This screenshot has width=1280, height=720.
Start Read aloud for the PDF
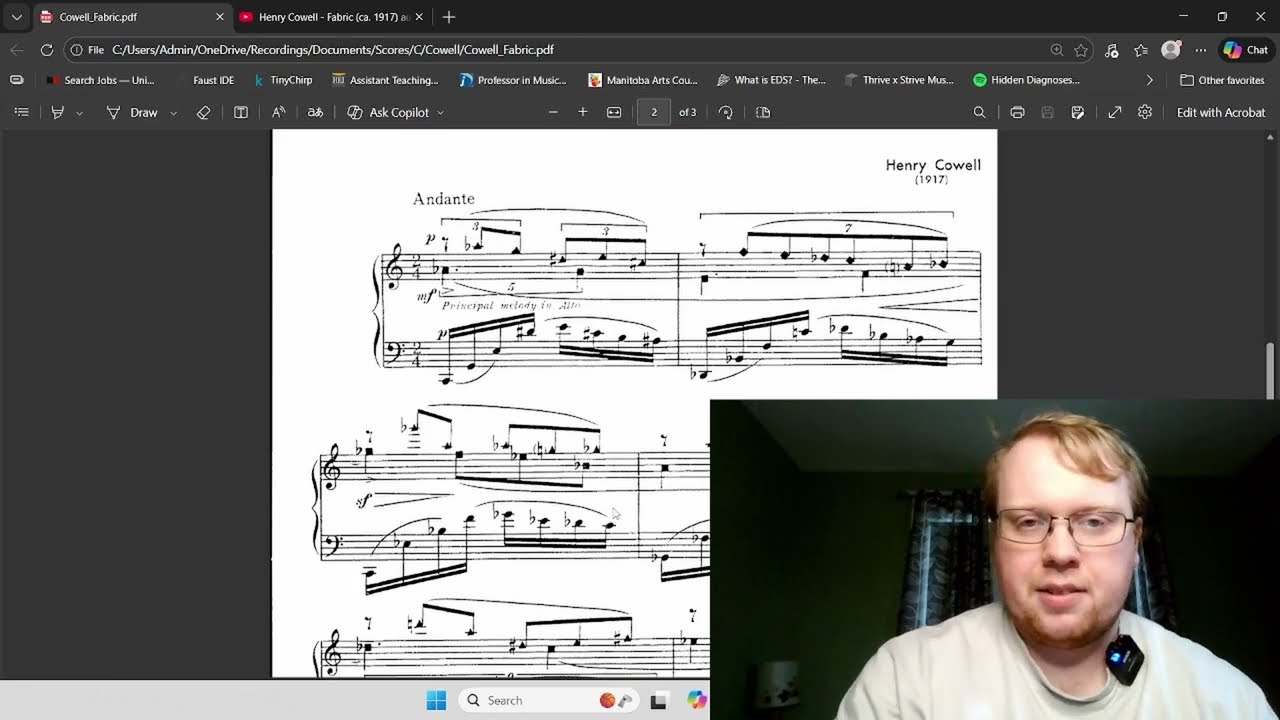[x=279, y=113]
